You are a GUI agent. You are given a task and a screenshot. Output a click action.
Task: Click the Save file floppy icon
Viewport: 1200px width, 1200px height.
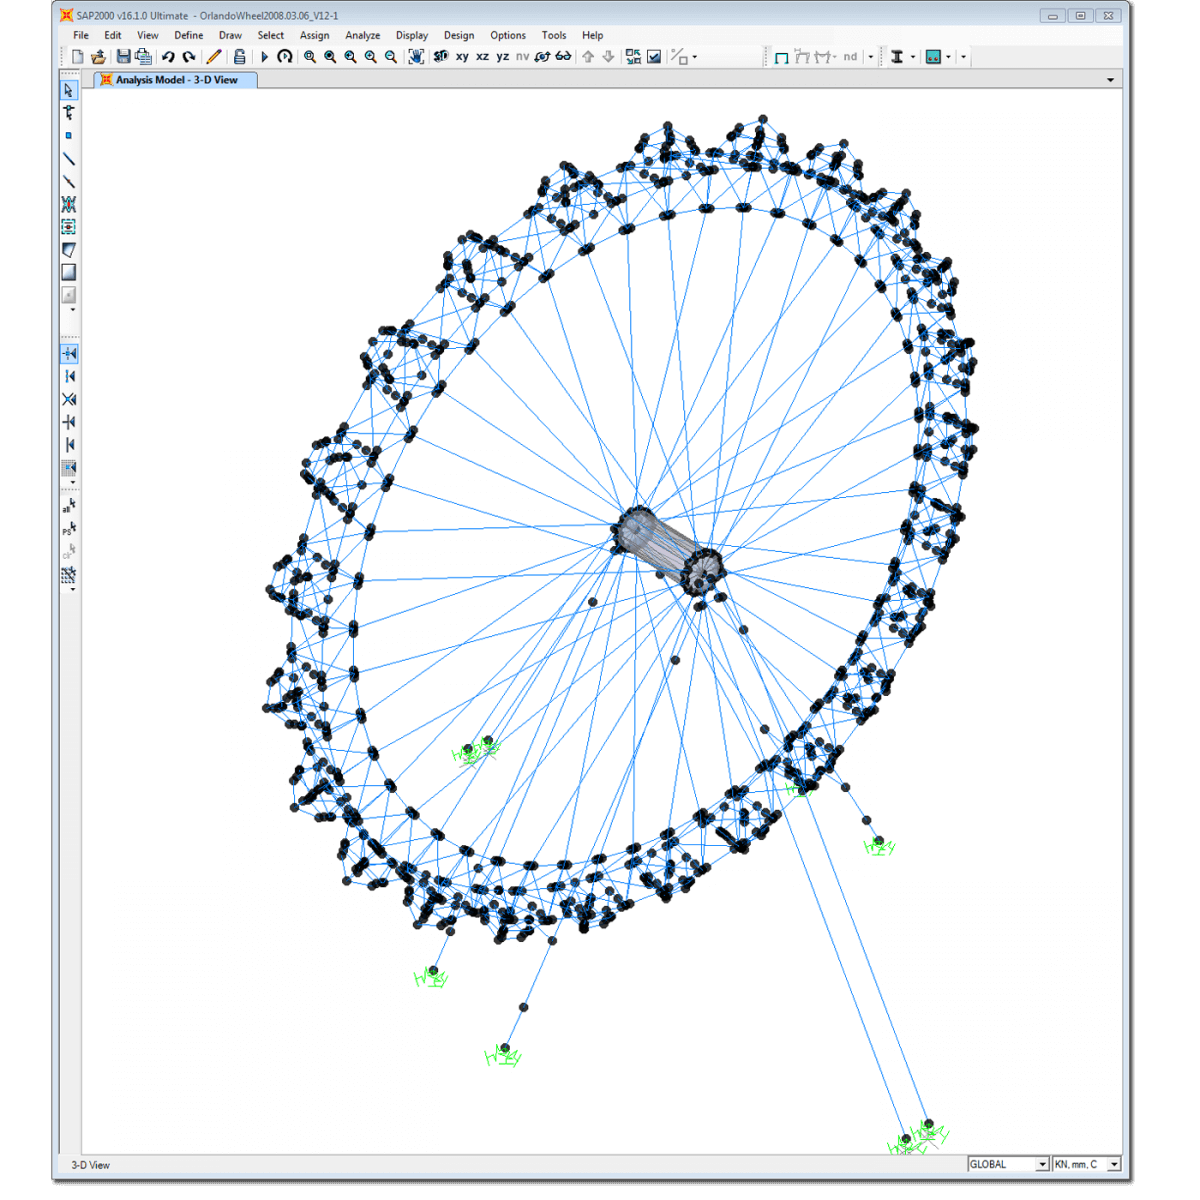coord(123,57)
